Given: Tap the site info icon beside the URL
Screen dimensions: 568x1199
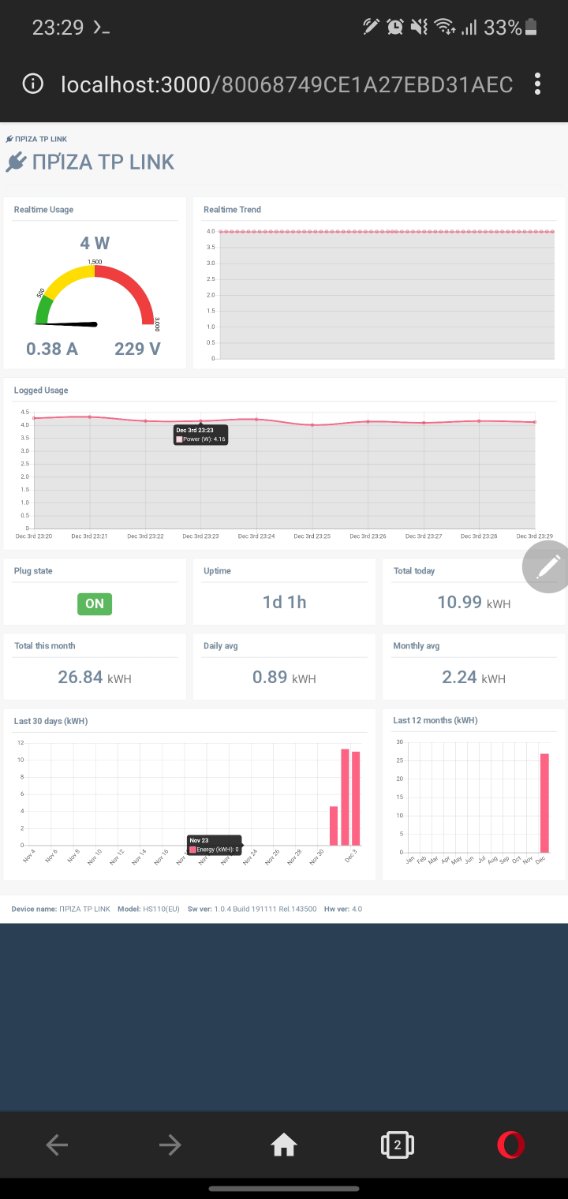Looking at the screenshot, I should pos(33,84).
